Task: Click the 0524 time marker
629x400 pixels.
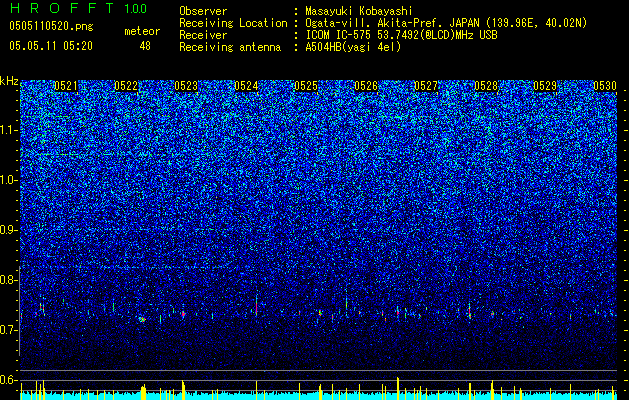Action: pyautogui.click(x=246, y=86)
